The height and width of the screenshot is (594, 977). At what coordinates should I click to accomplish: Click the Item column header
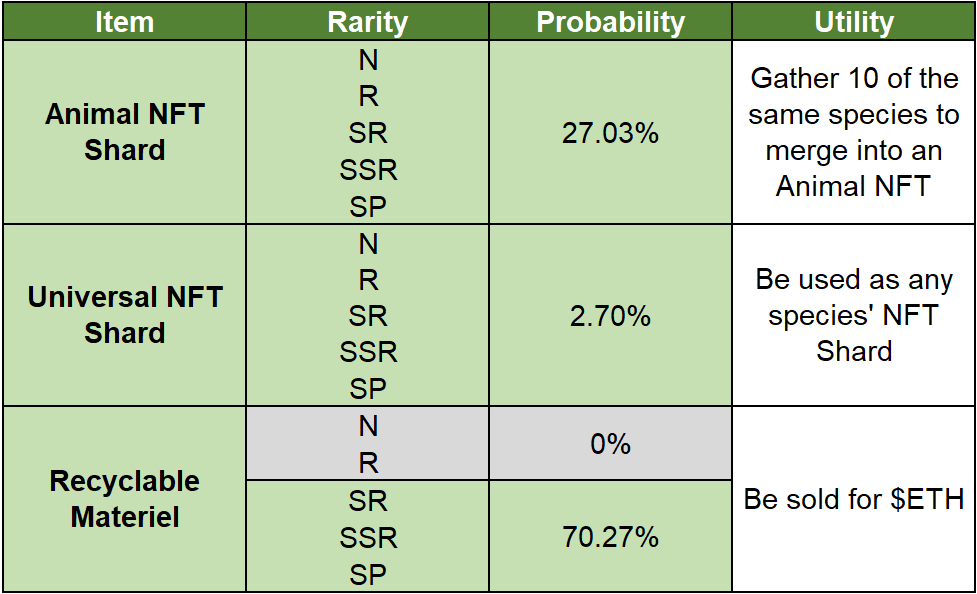pos(124,22)
